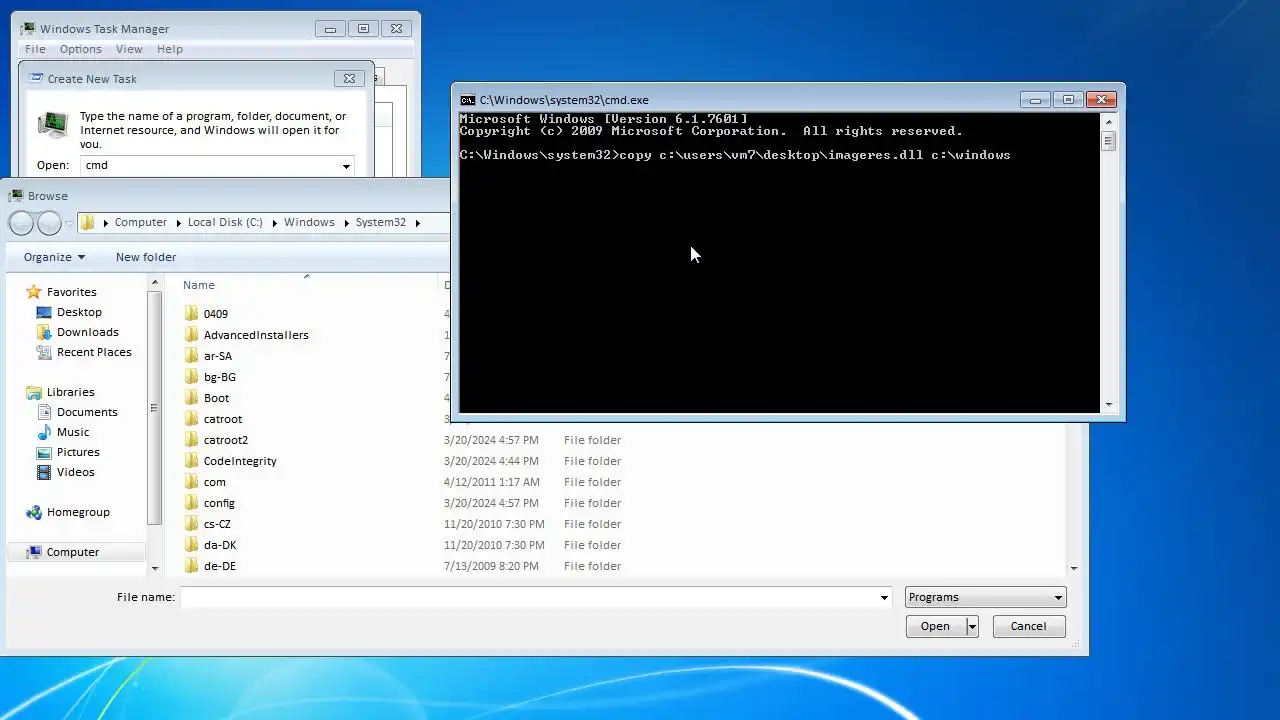Screen dimensions: 1280x720
Task: Select the ar-SA folder icon
Action: tap(192, 356)
